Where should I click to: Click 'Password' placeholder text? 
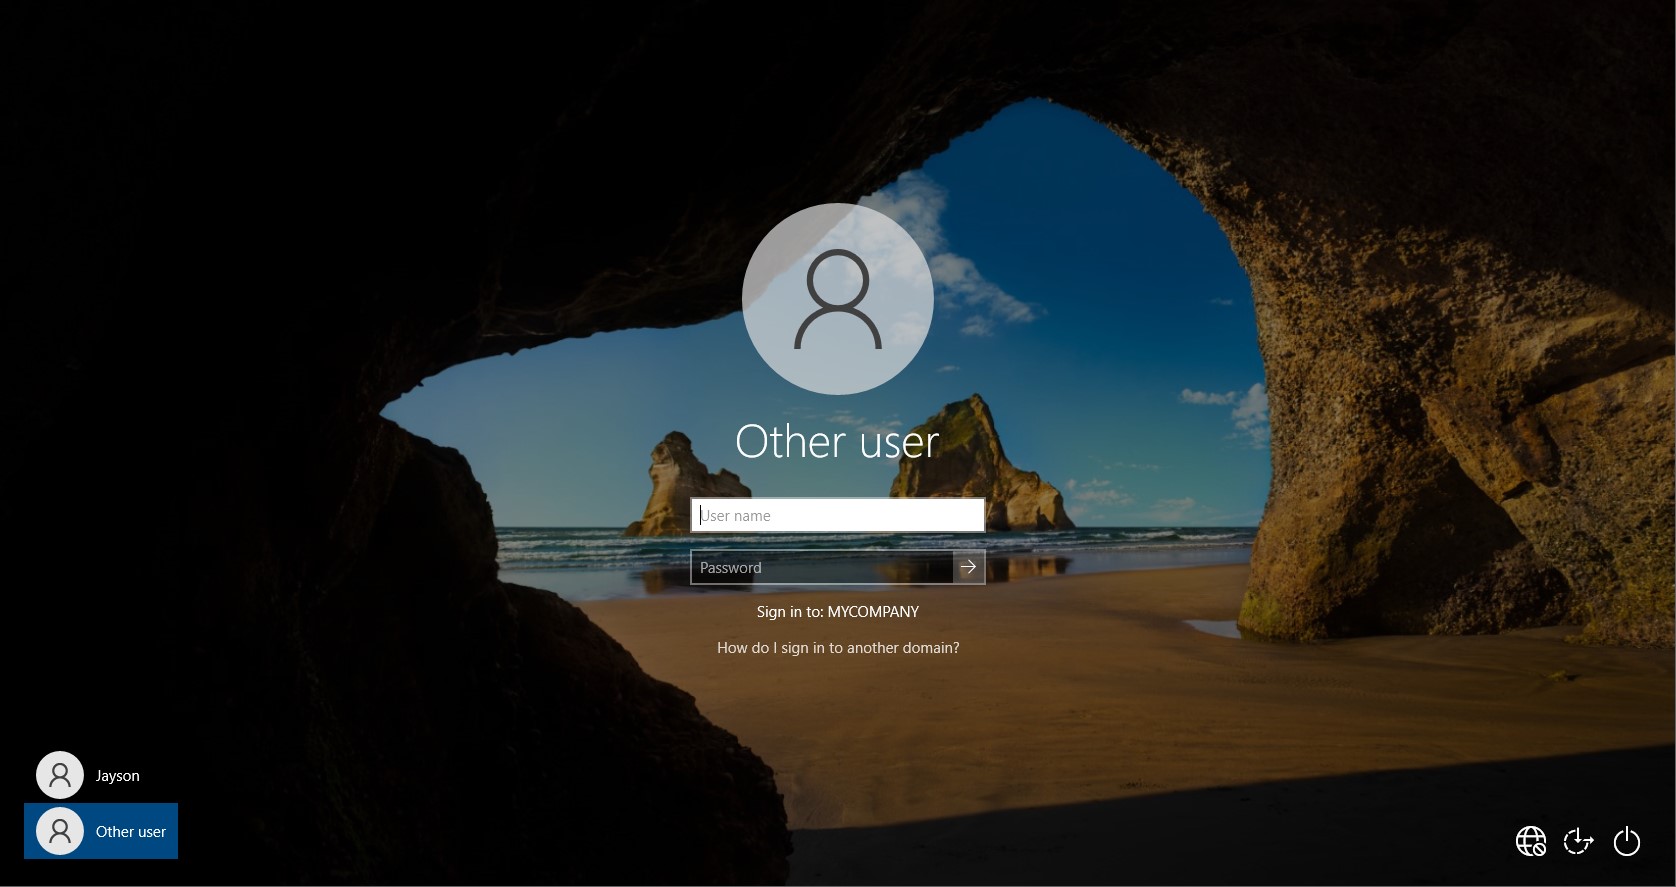point(731,568)
